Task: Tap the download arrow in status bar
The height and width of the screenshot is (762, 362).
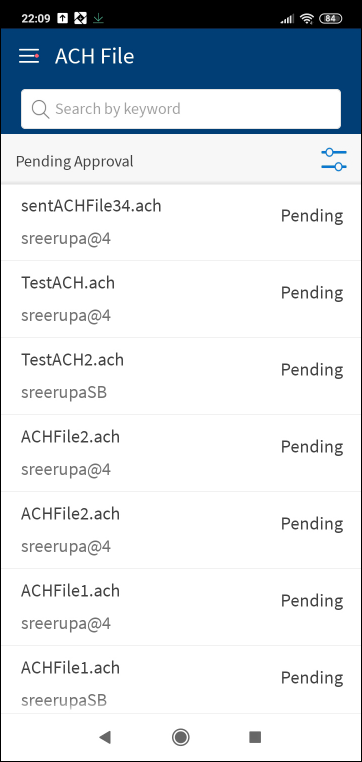Action: click(99, 18)
